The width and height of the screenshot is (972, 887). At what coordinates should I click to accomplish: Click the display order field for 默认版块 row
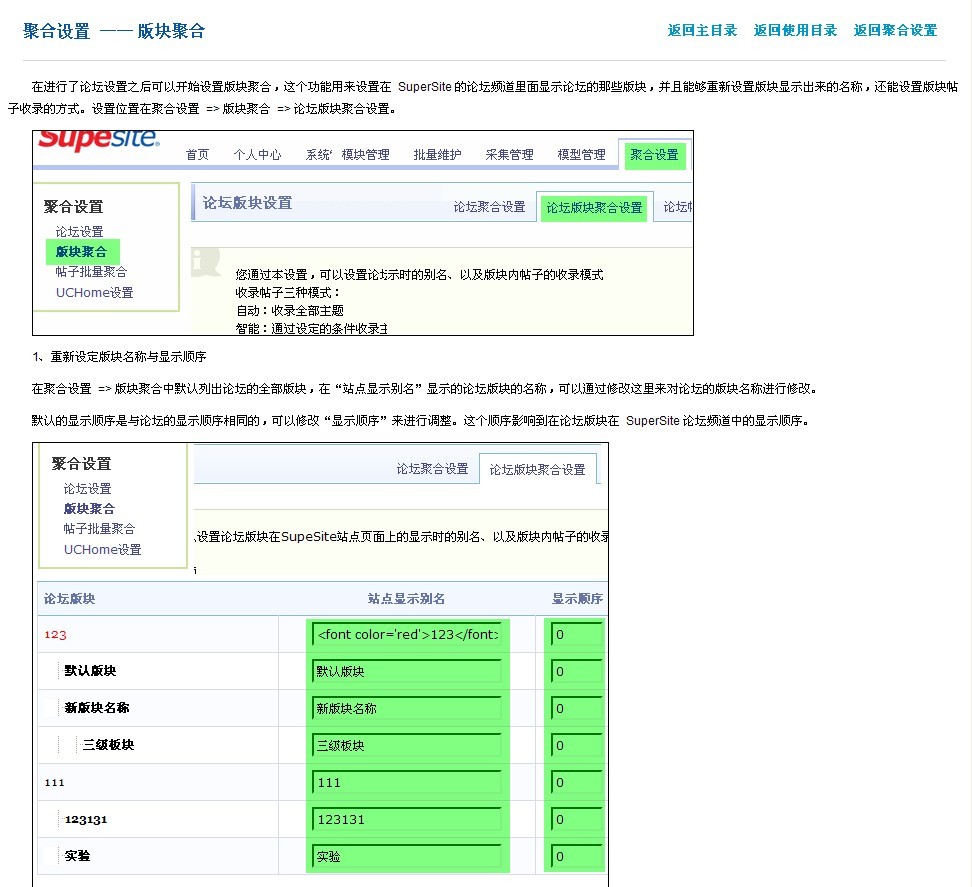[577, 671]
